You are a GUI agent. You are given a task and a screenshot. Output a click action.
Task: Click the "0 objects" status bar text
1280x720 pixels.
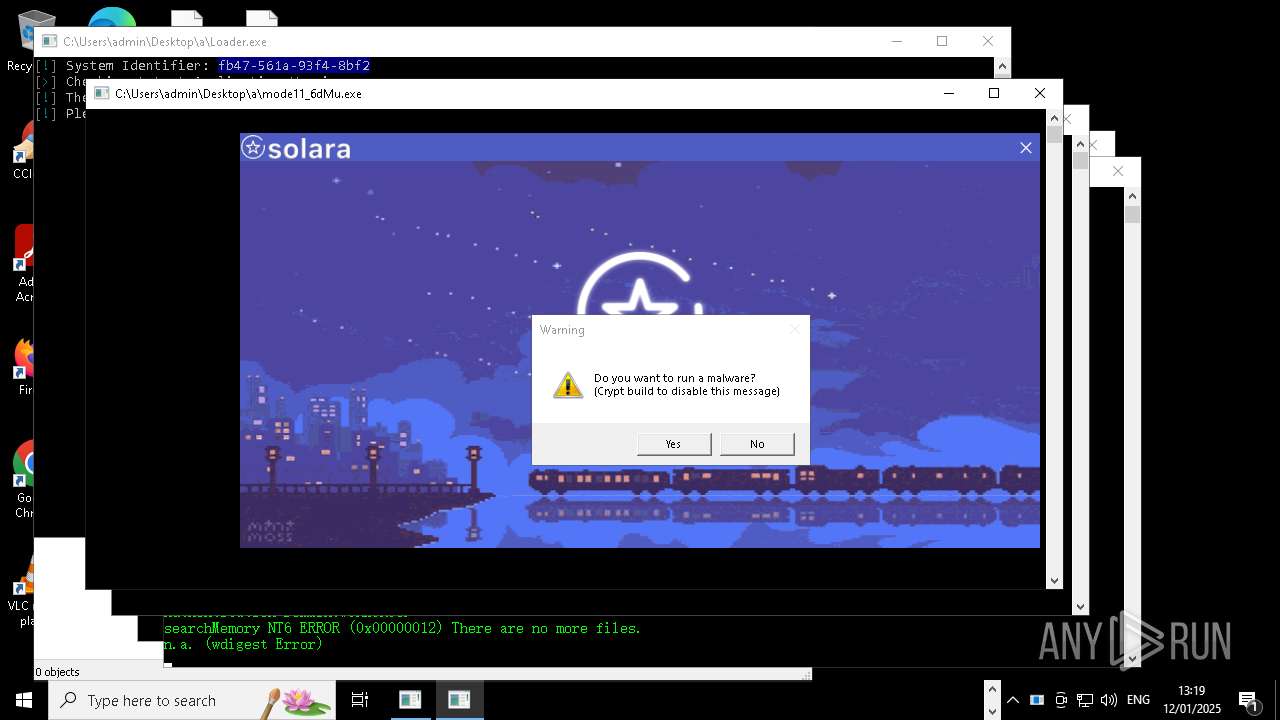click(x=57, y=672)
